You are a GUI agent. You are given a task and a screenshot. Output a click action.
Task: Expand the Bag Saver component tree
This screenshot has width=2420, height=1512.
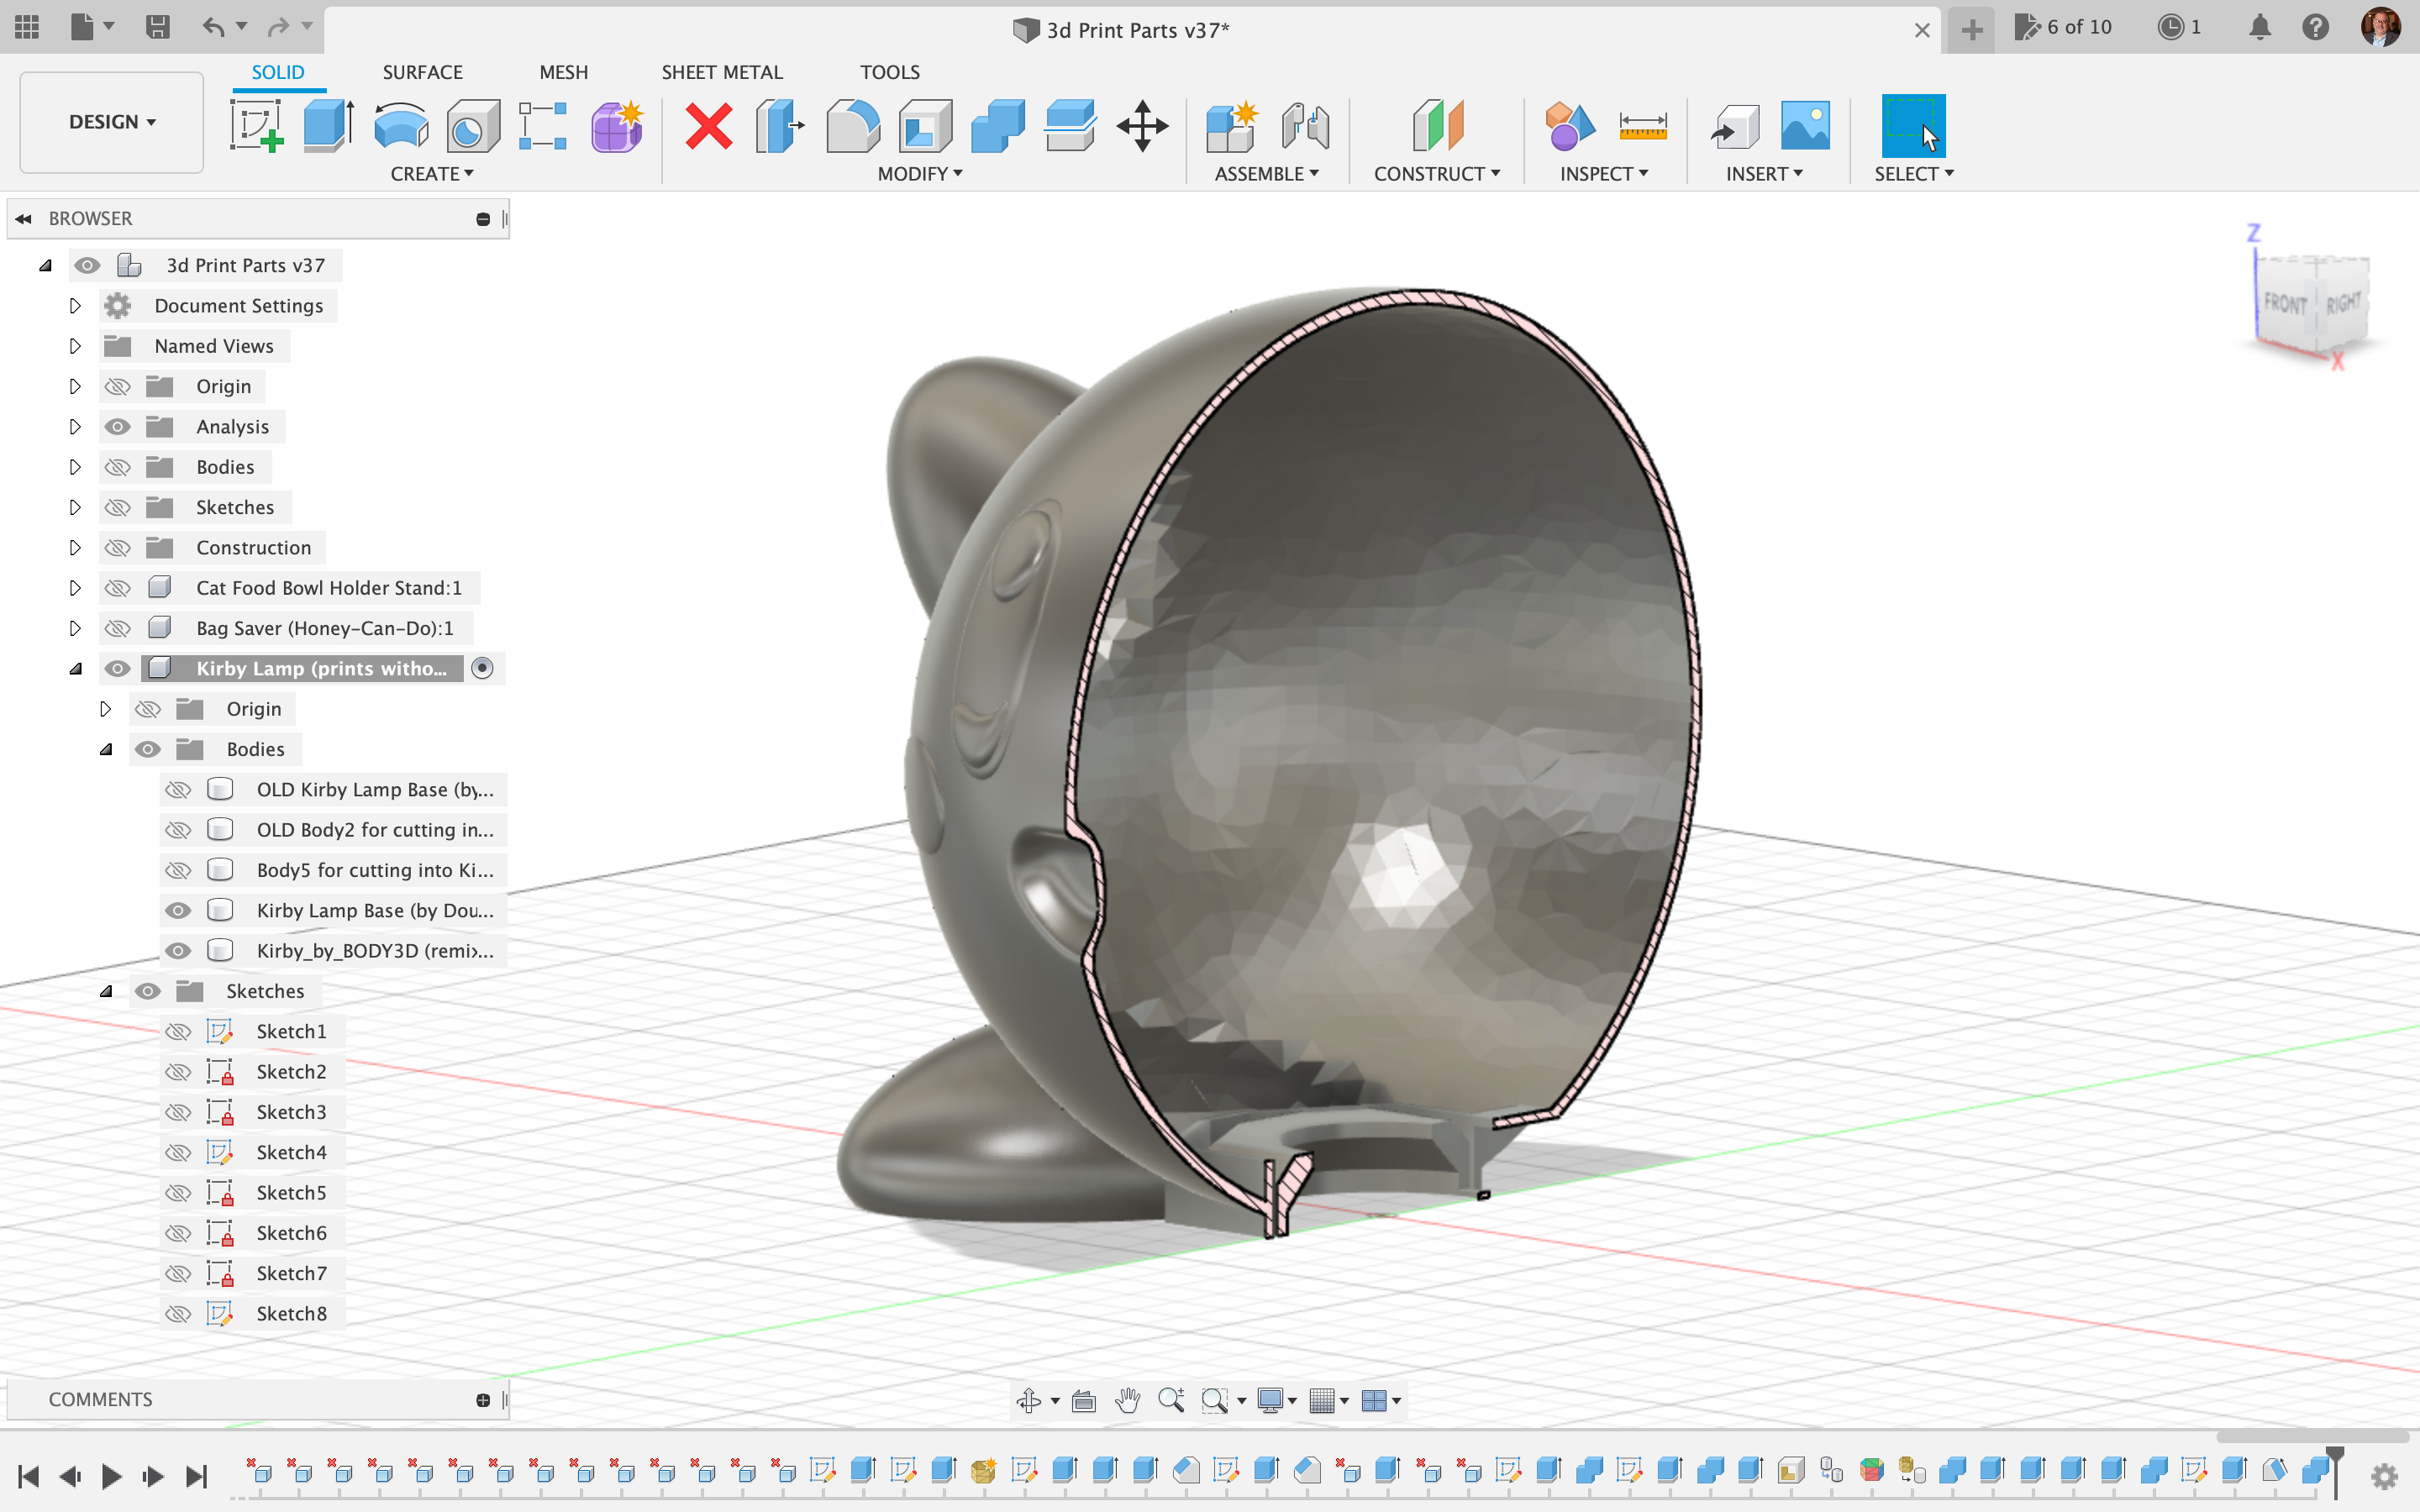point(73,627)
